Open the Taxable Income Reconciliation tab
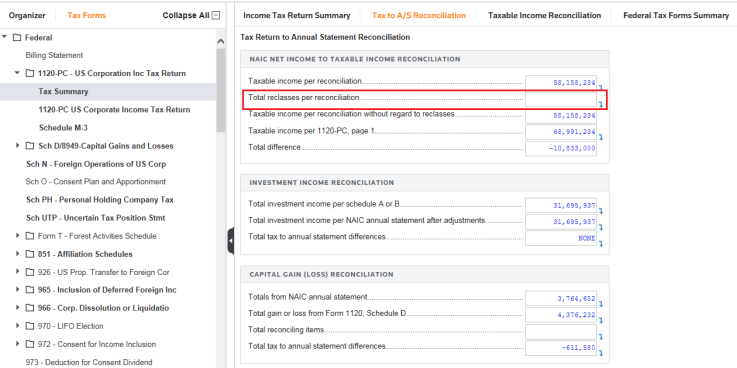Image resolution: width=737 pixels, height=368 pixels. 544,16
